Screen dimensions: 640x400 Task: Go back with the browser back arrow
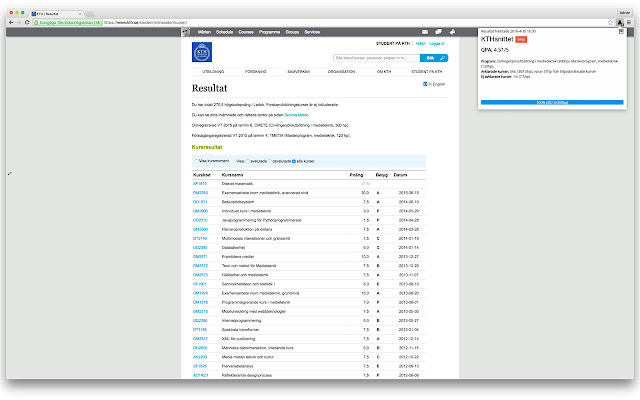pyautogui.click(x=11, y=22)
